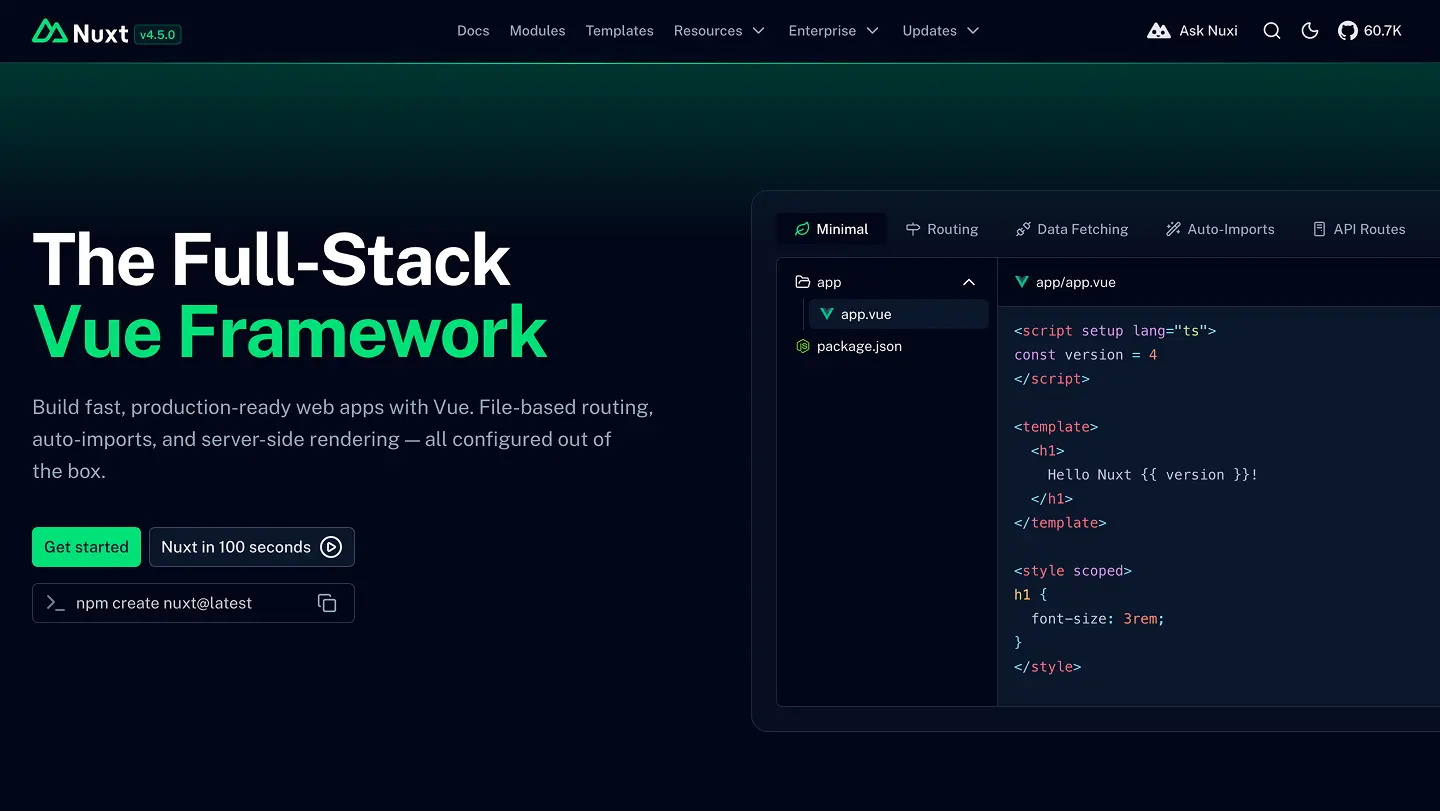Expand the Resources dropdown menu

tap(720, 31)
